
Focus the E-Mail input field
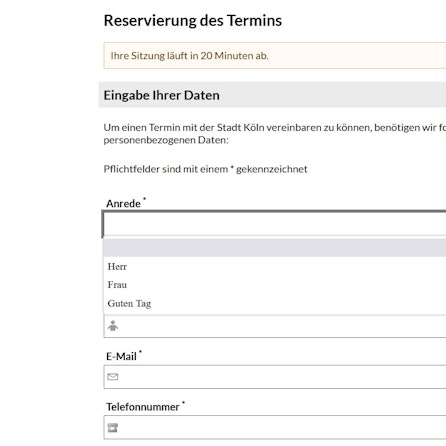pyautogui.click(x=275, y=377)
